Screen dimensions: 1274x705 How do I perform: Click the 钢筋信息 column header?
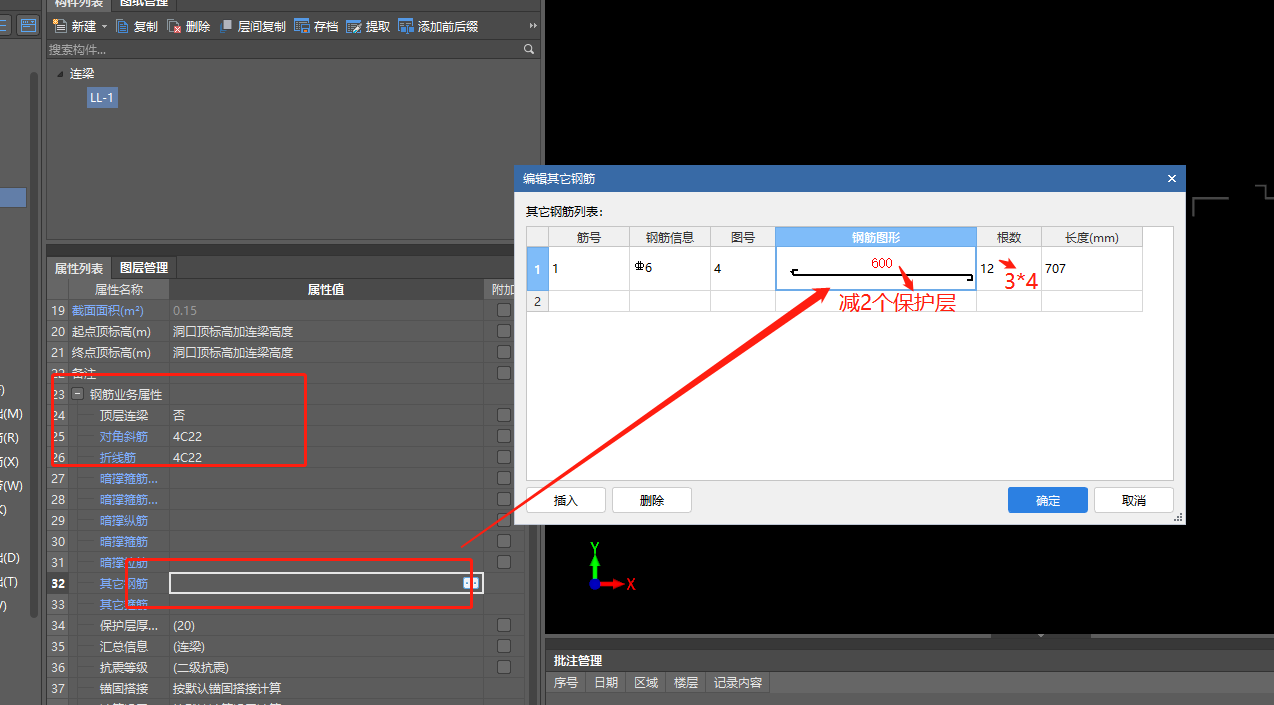670,237
